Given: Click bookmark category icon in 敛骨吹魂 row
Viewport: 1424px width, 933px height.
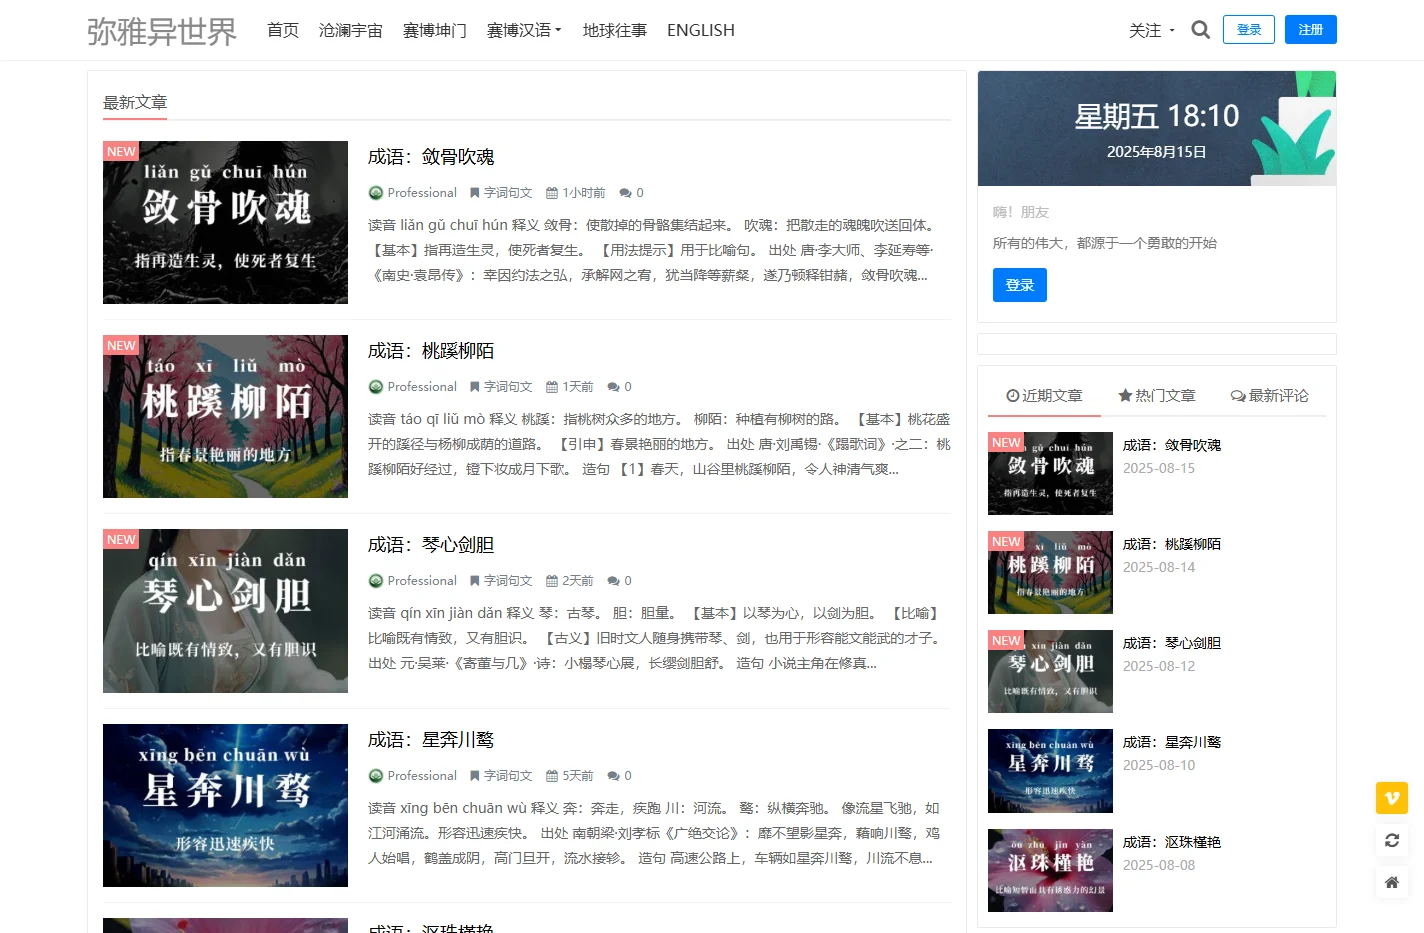Looking at the screenshot, I should pyautogui.click(x=475, y=193).
